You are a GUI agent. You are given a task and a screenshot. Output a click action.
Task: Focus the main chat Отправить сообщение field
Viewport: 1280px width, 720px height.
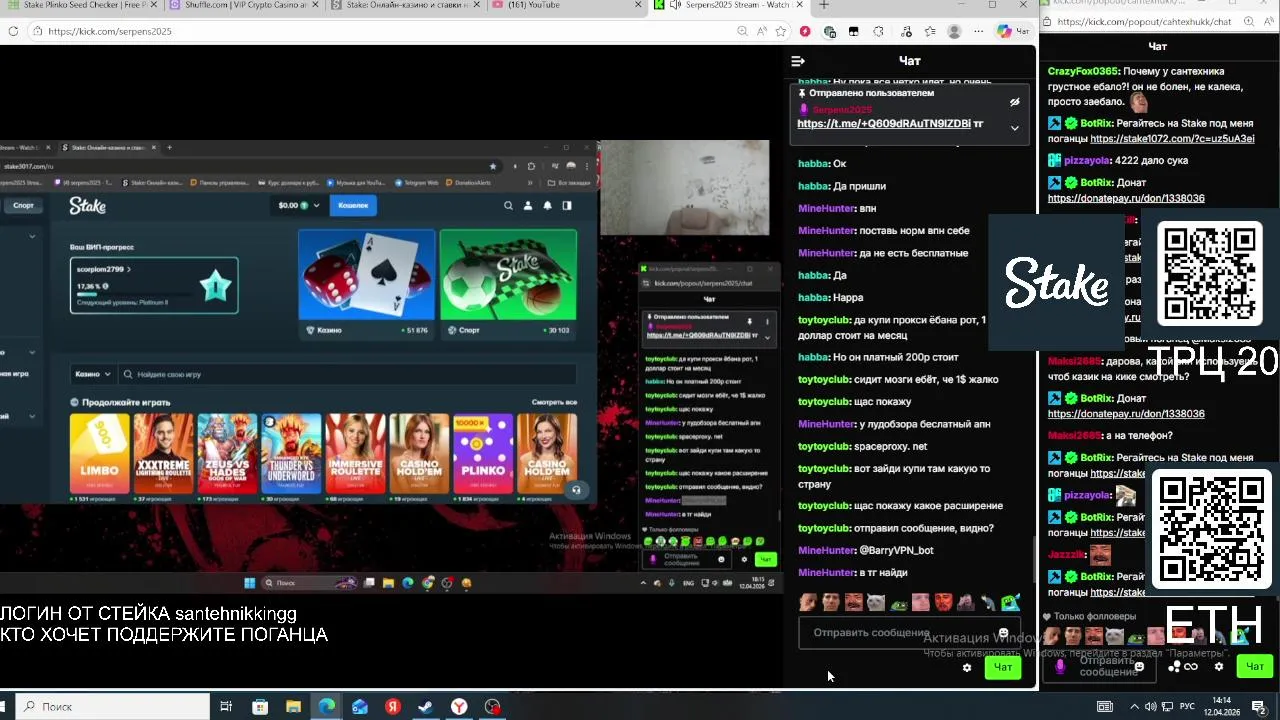908,633
